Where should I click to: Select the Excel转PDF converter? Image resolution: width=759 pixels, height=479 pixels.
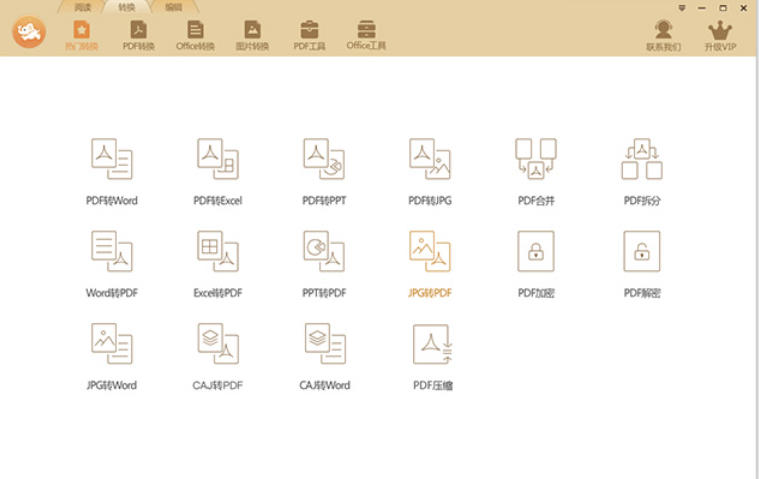tap(218, 252)
